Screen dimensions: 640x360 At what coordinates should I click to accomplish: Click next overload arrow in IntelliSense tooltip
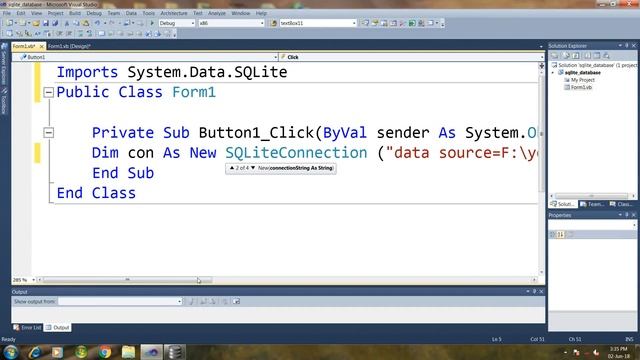point(253,168)
